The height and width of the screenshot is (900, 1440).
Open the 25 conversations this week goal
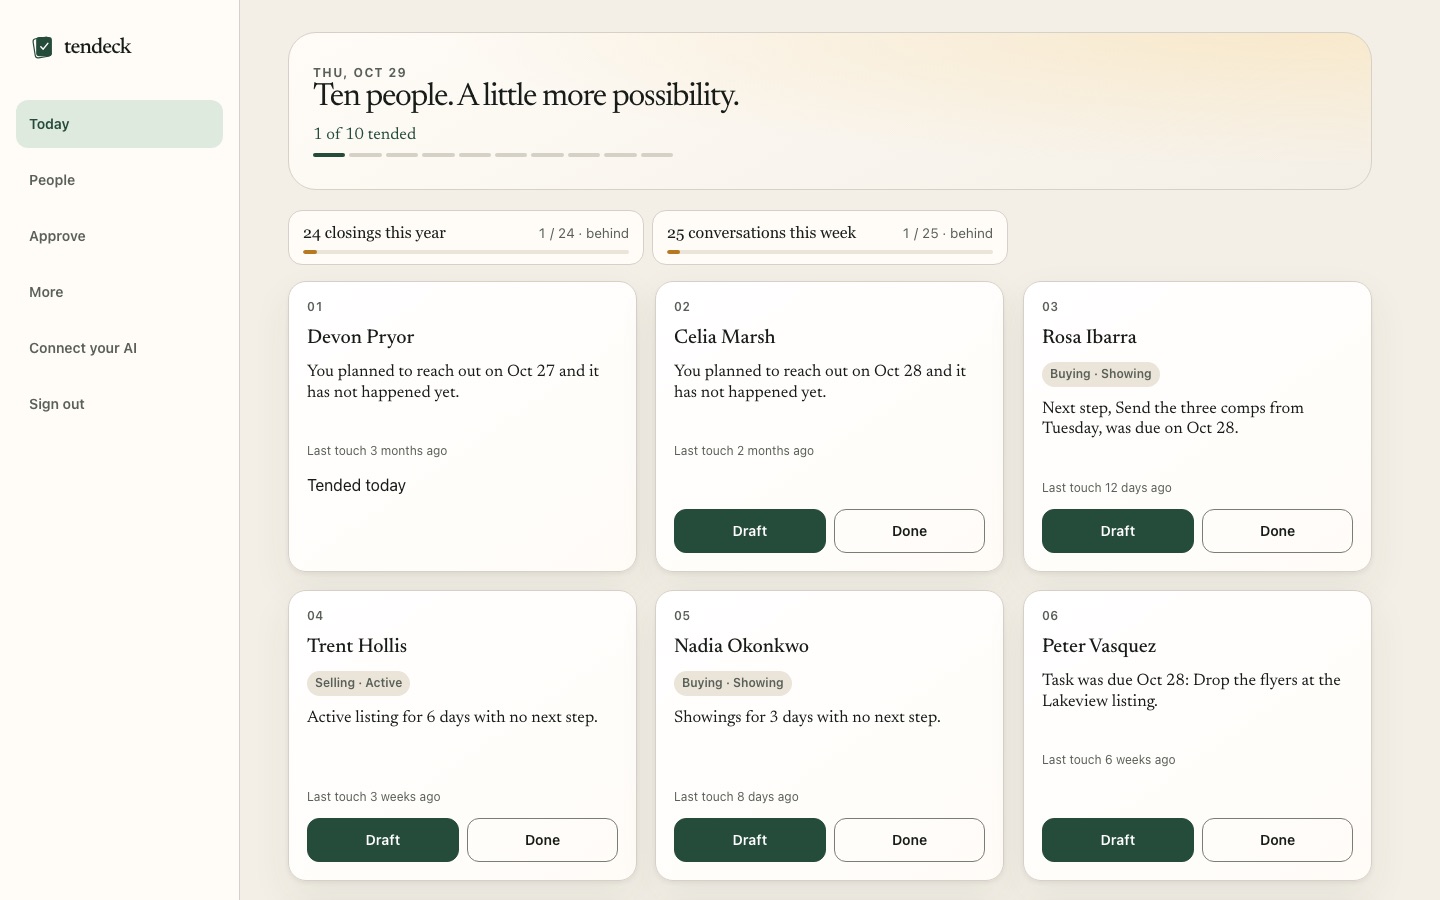click(830, 237)
